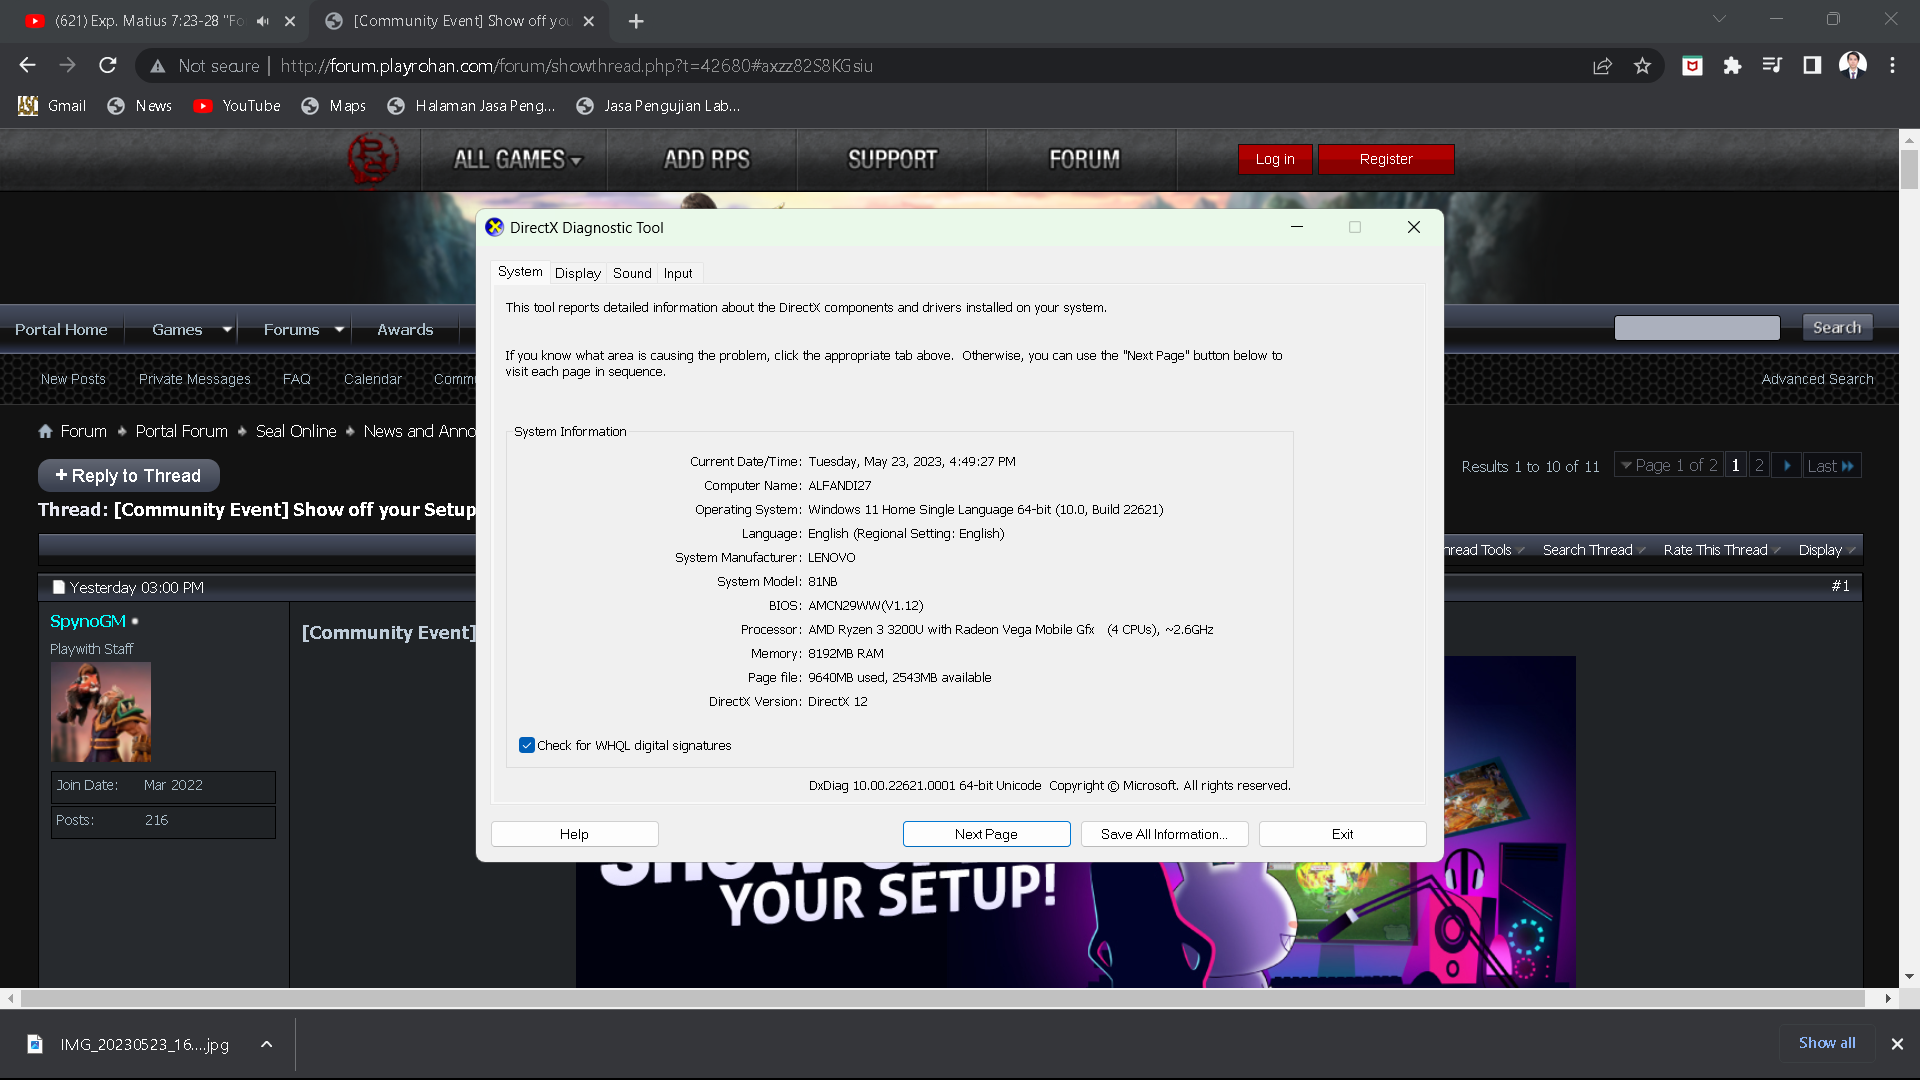Go to page 2 of the thread
This screenshot has height=1080, width=1920.
click(1759, 466)
